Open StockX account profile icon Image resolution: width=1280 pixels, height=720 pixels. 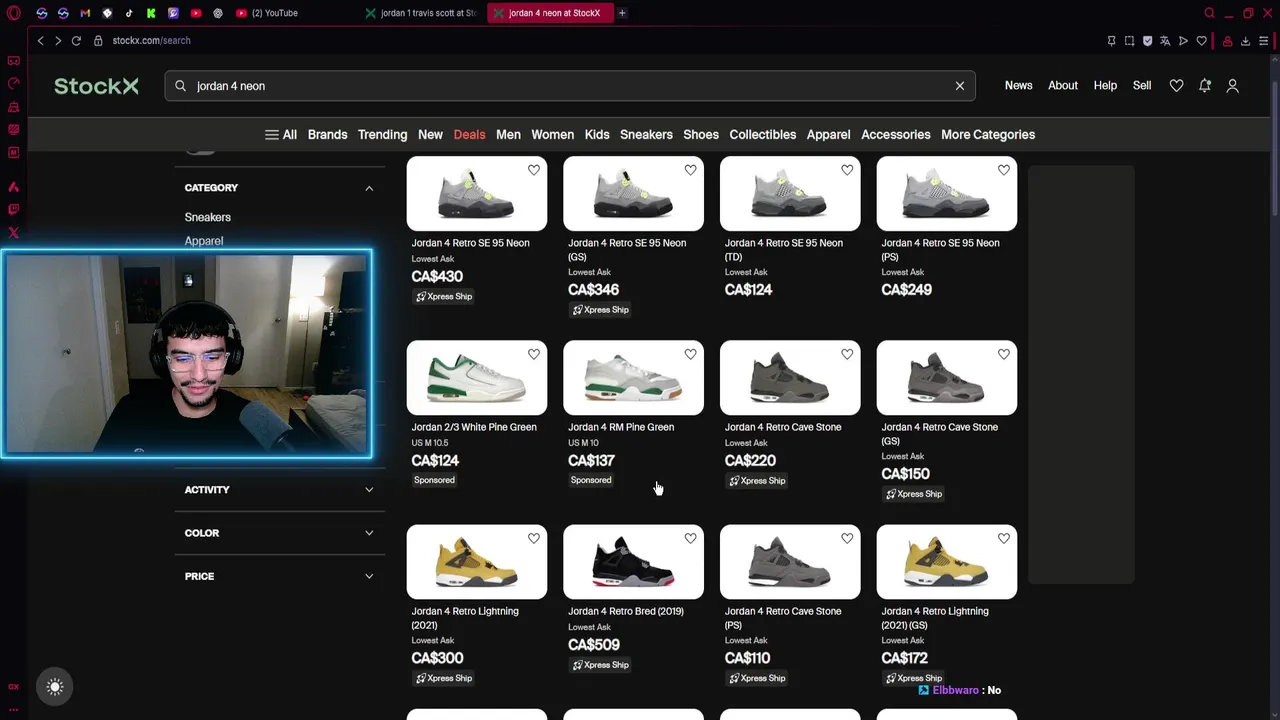1233,86
